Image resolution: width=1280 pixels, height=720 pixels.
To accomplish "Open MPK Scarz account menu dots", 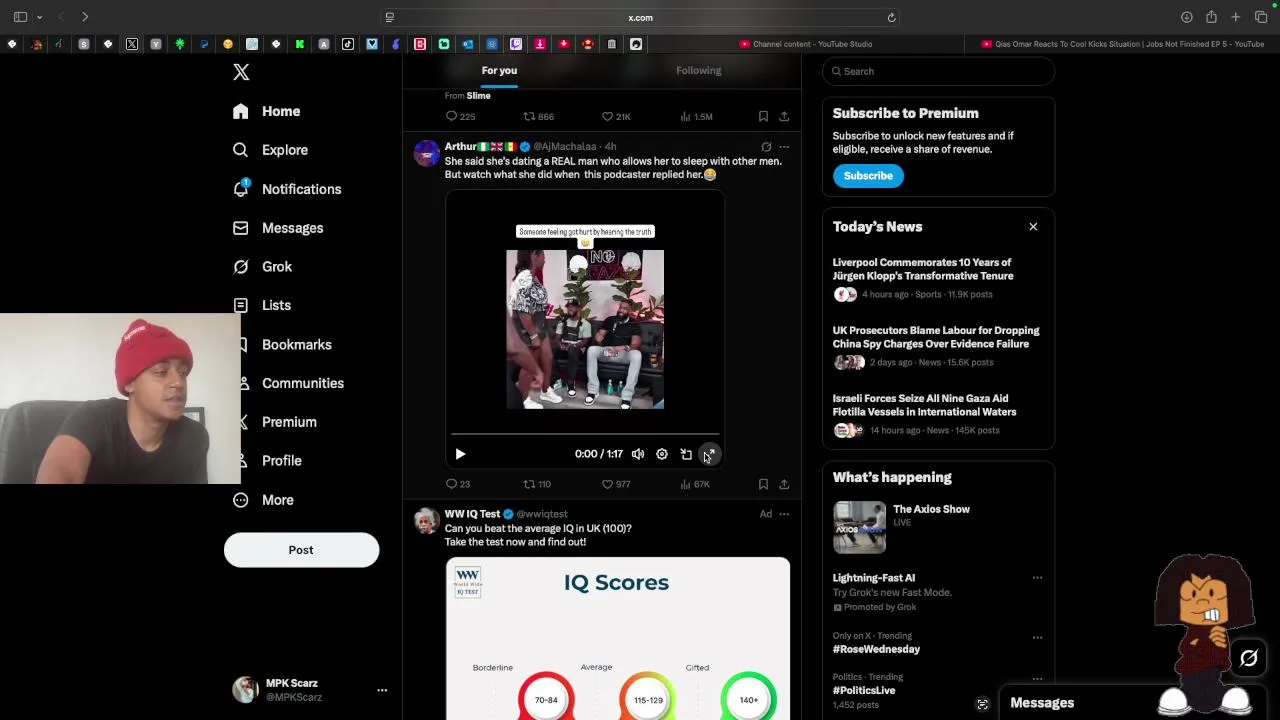I will 382,690.
